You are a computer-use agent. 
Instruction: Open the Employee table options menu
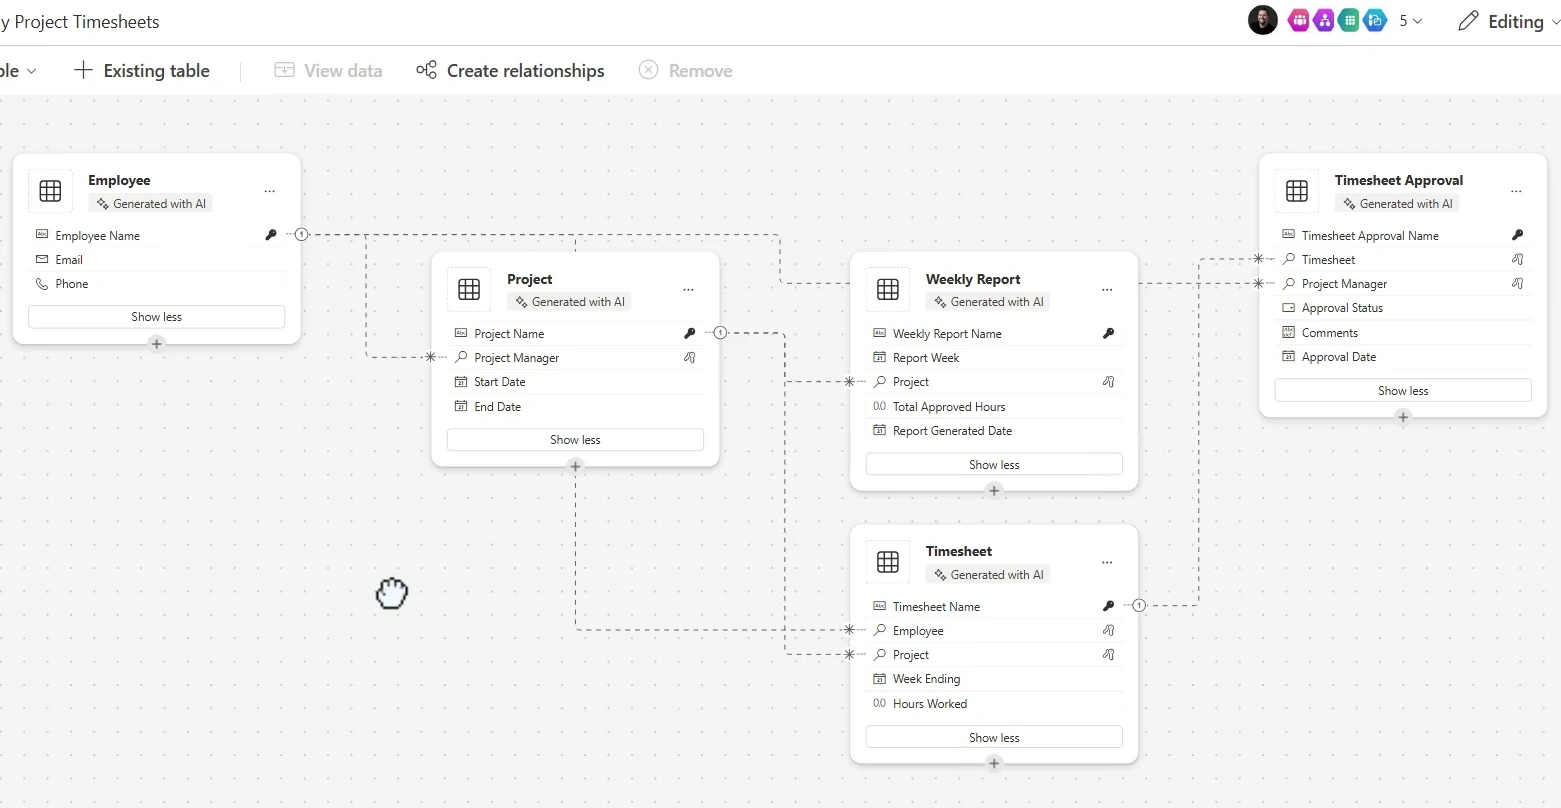(x=270, y=191)
